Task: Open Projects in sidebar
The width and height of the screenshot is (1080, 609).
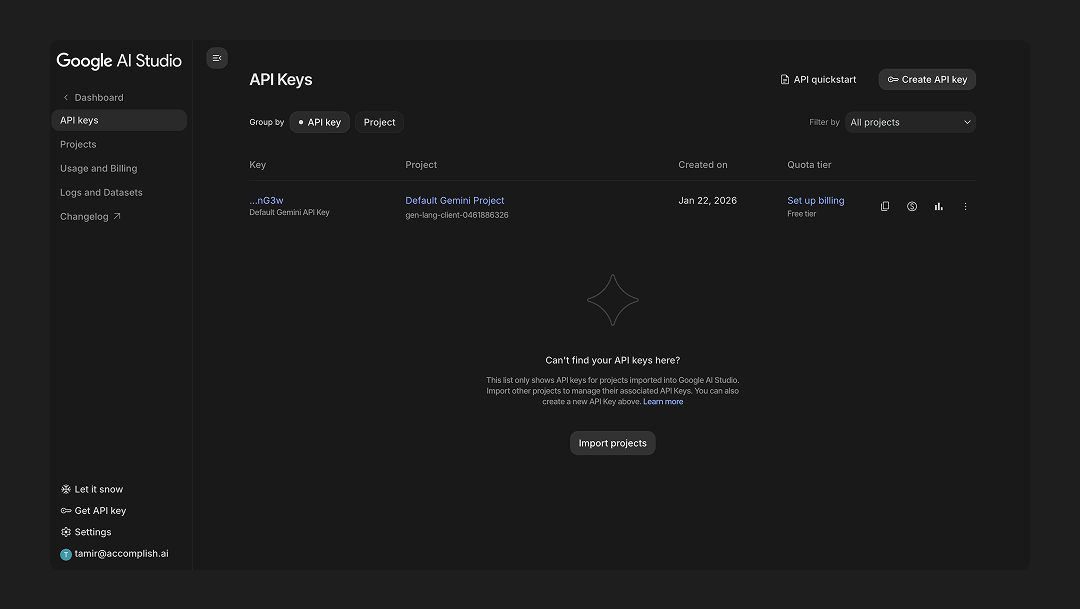Action: click(x=78, y=144)
